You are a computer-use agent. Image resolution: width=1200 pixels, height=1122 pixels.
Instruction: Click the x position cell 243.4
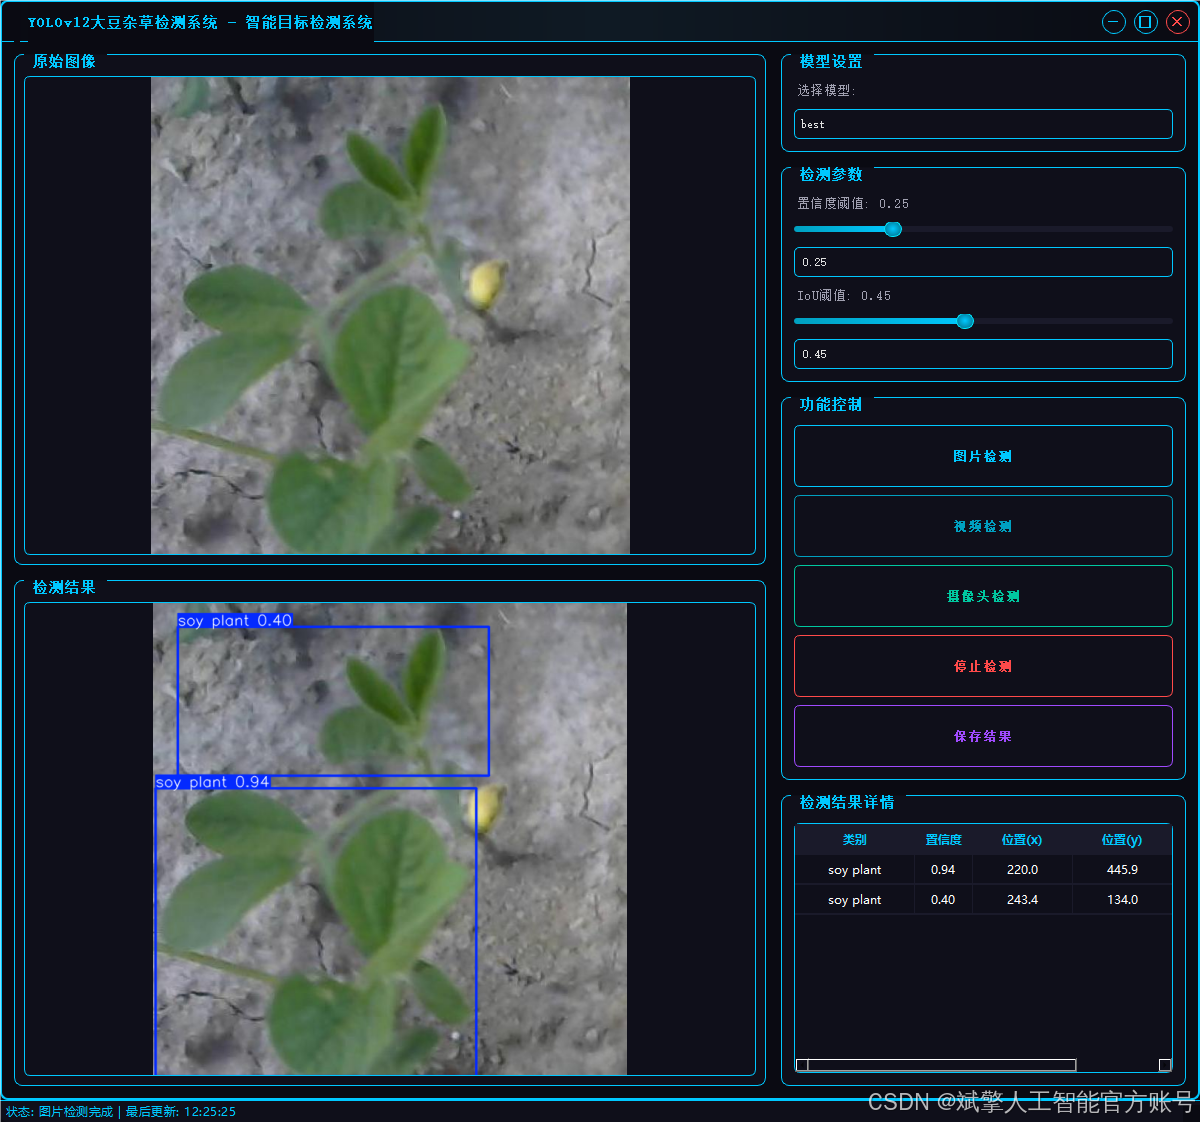pos(1022,900)
